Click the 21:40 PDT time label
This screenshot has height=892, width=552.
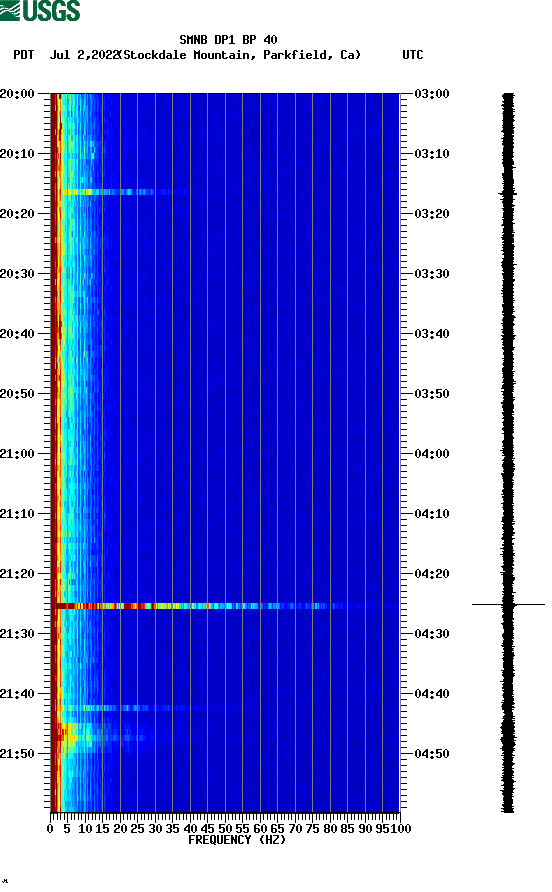pos(17,694)
